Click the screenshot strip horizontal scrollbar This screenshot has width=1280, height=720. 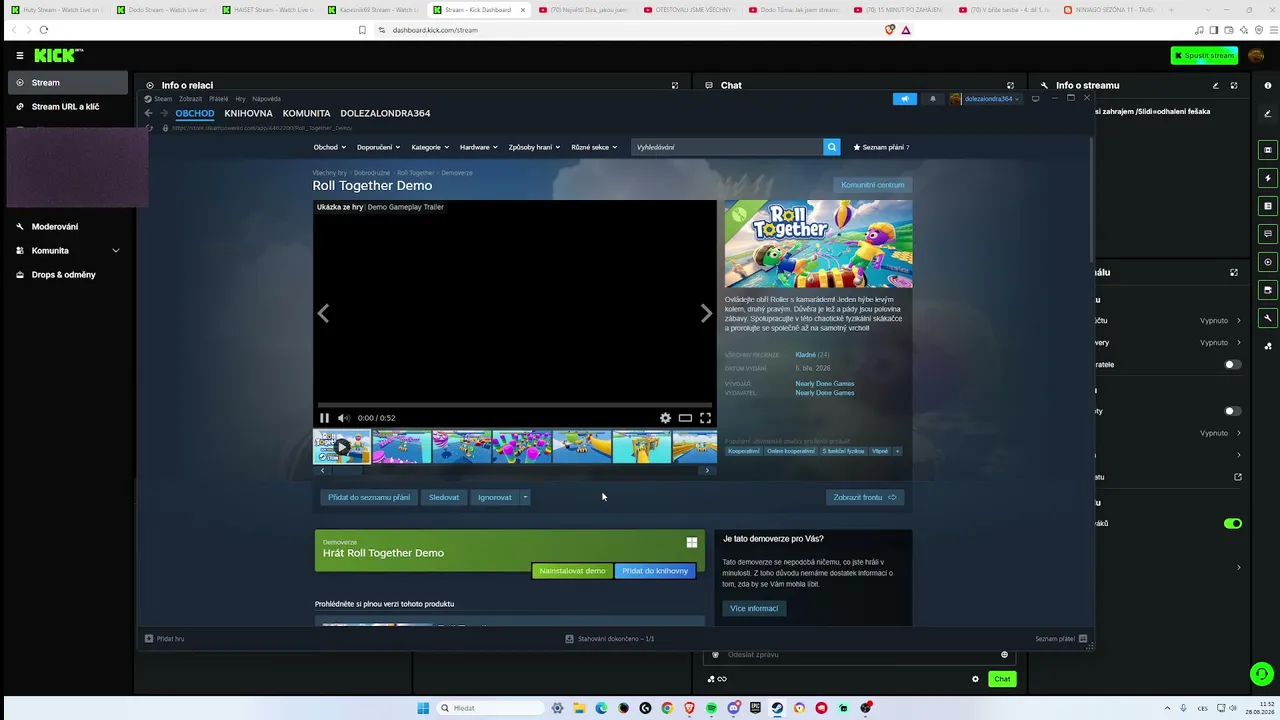click(x=515, y=470)
